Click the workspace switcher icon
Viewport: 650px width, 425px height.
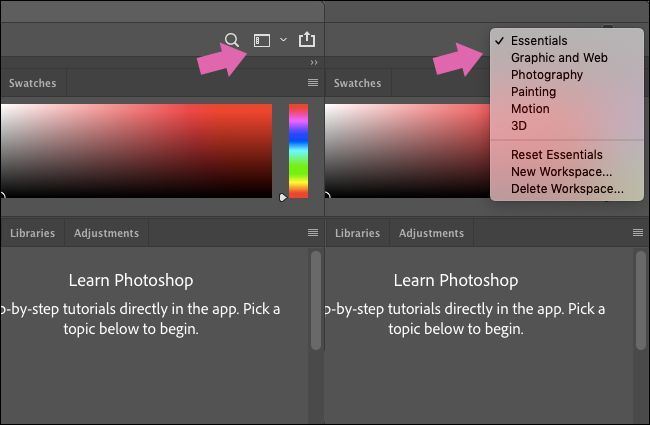(261, 40)
